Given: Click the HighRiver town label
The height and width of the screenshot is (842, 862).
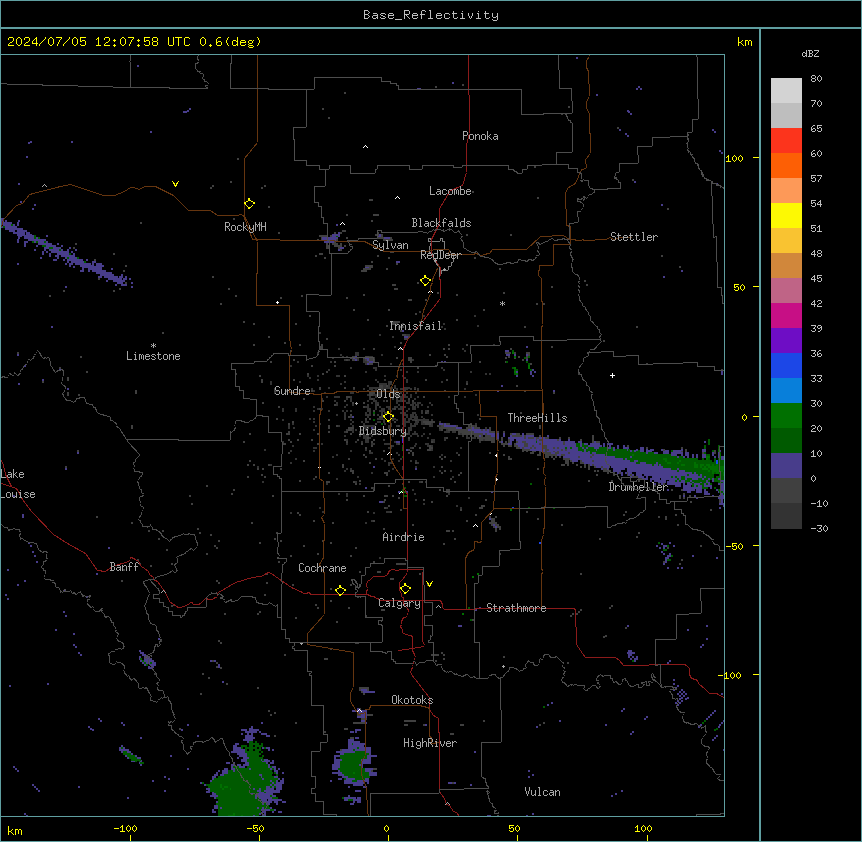Looking at the screenshot, I should click(430, 743).
